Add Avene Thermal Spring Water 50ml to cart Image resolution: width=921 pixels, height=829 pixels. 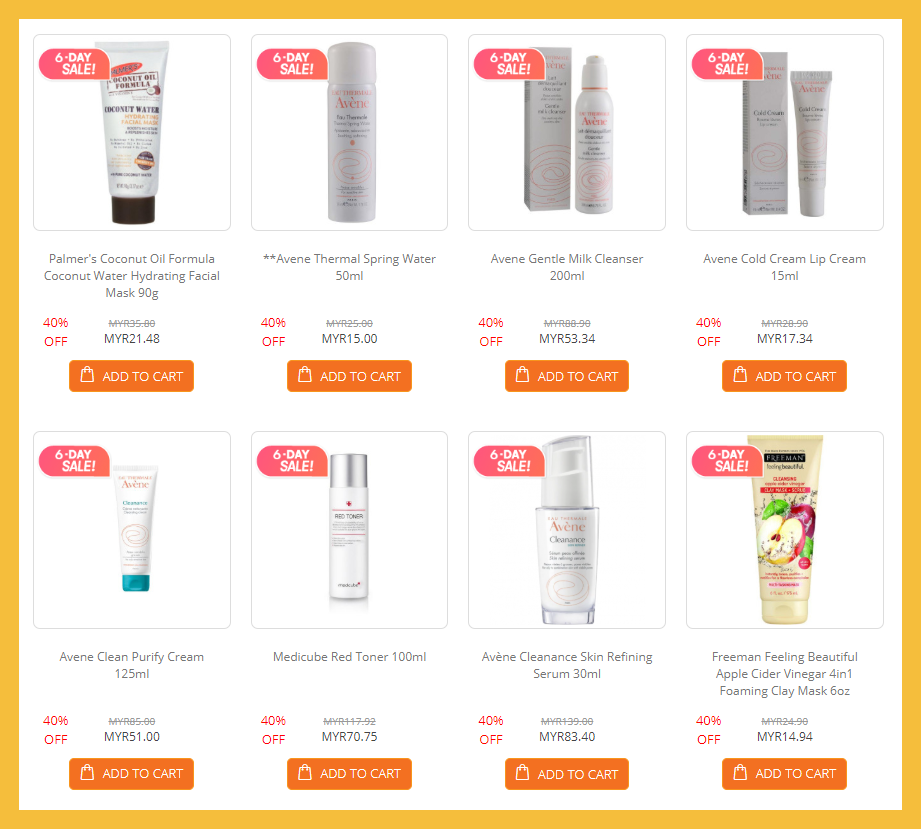coord(349,376)
